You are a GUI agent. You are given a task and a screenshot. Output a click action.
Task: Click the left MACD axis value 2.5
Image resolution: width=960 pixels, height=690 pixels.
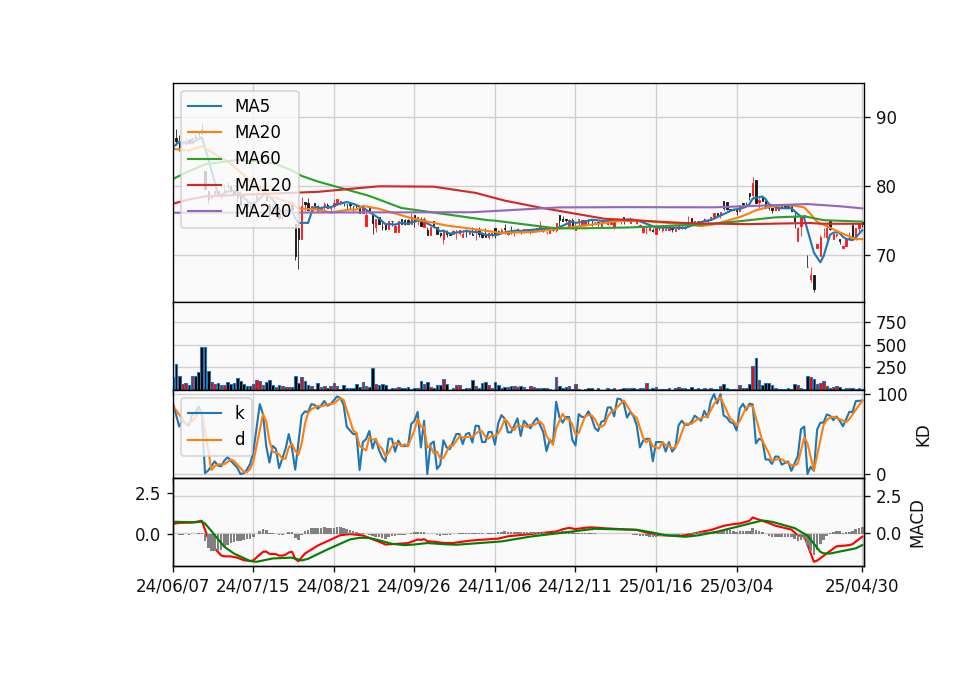pos(148,494)
